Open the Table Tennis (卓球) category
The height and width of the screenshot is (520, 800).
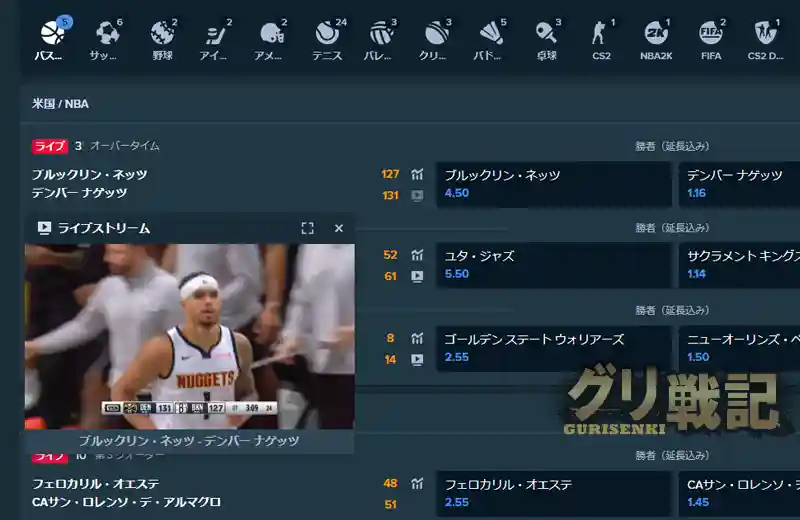[545, 39]
